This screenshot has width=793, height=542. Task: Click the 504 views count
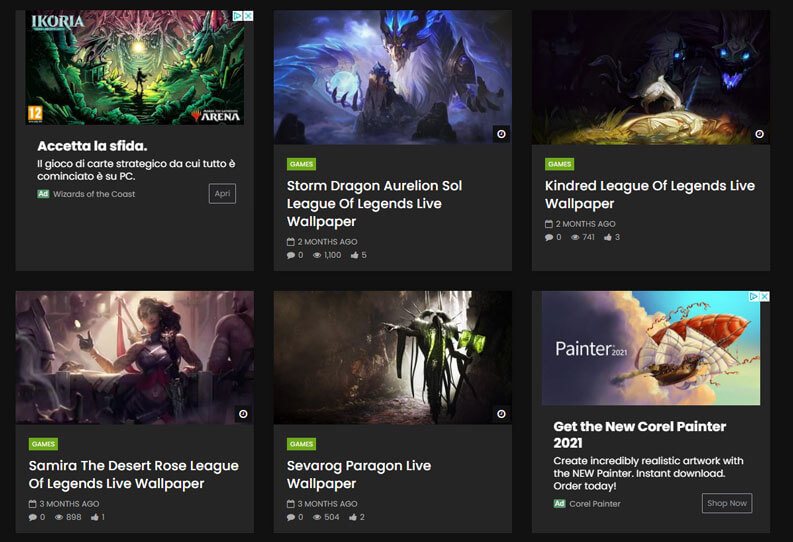pyautogui.click(x=332, y=517)
